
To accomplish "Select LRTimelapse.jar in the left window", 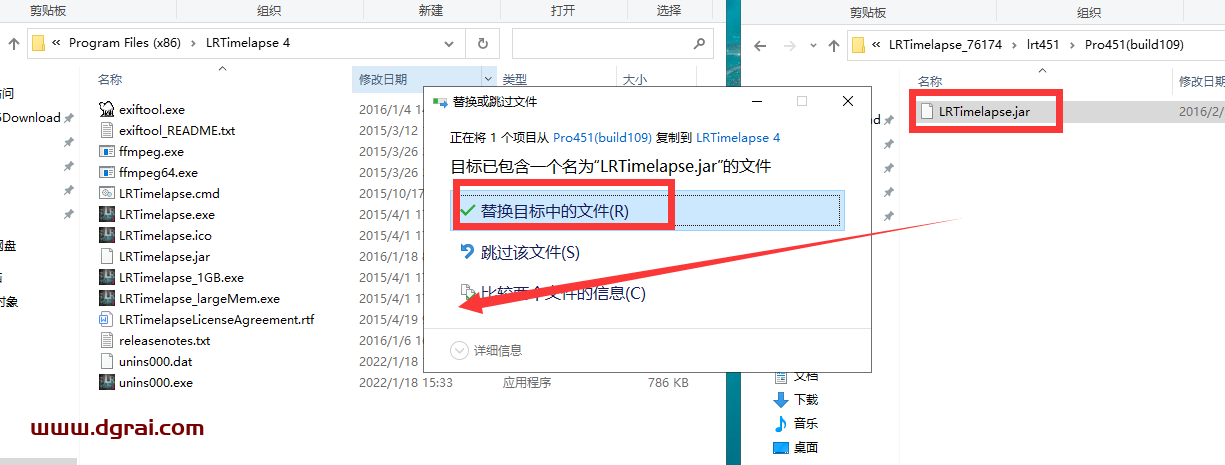I will tap(164, 256).
